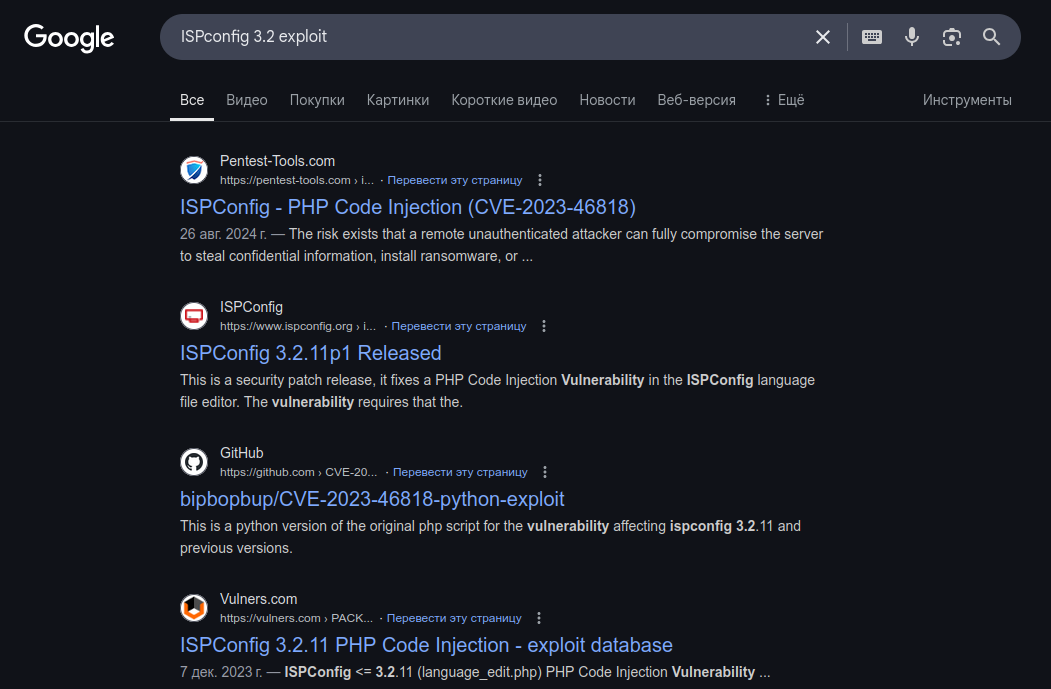Click the pentest-tools.com URL text
Viewport: 1051px width, 689px height.
297,180
